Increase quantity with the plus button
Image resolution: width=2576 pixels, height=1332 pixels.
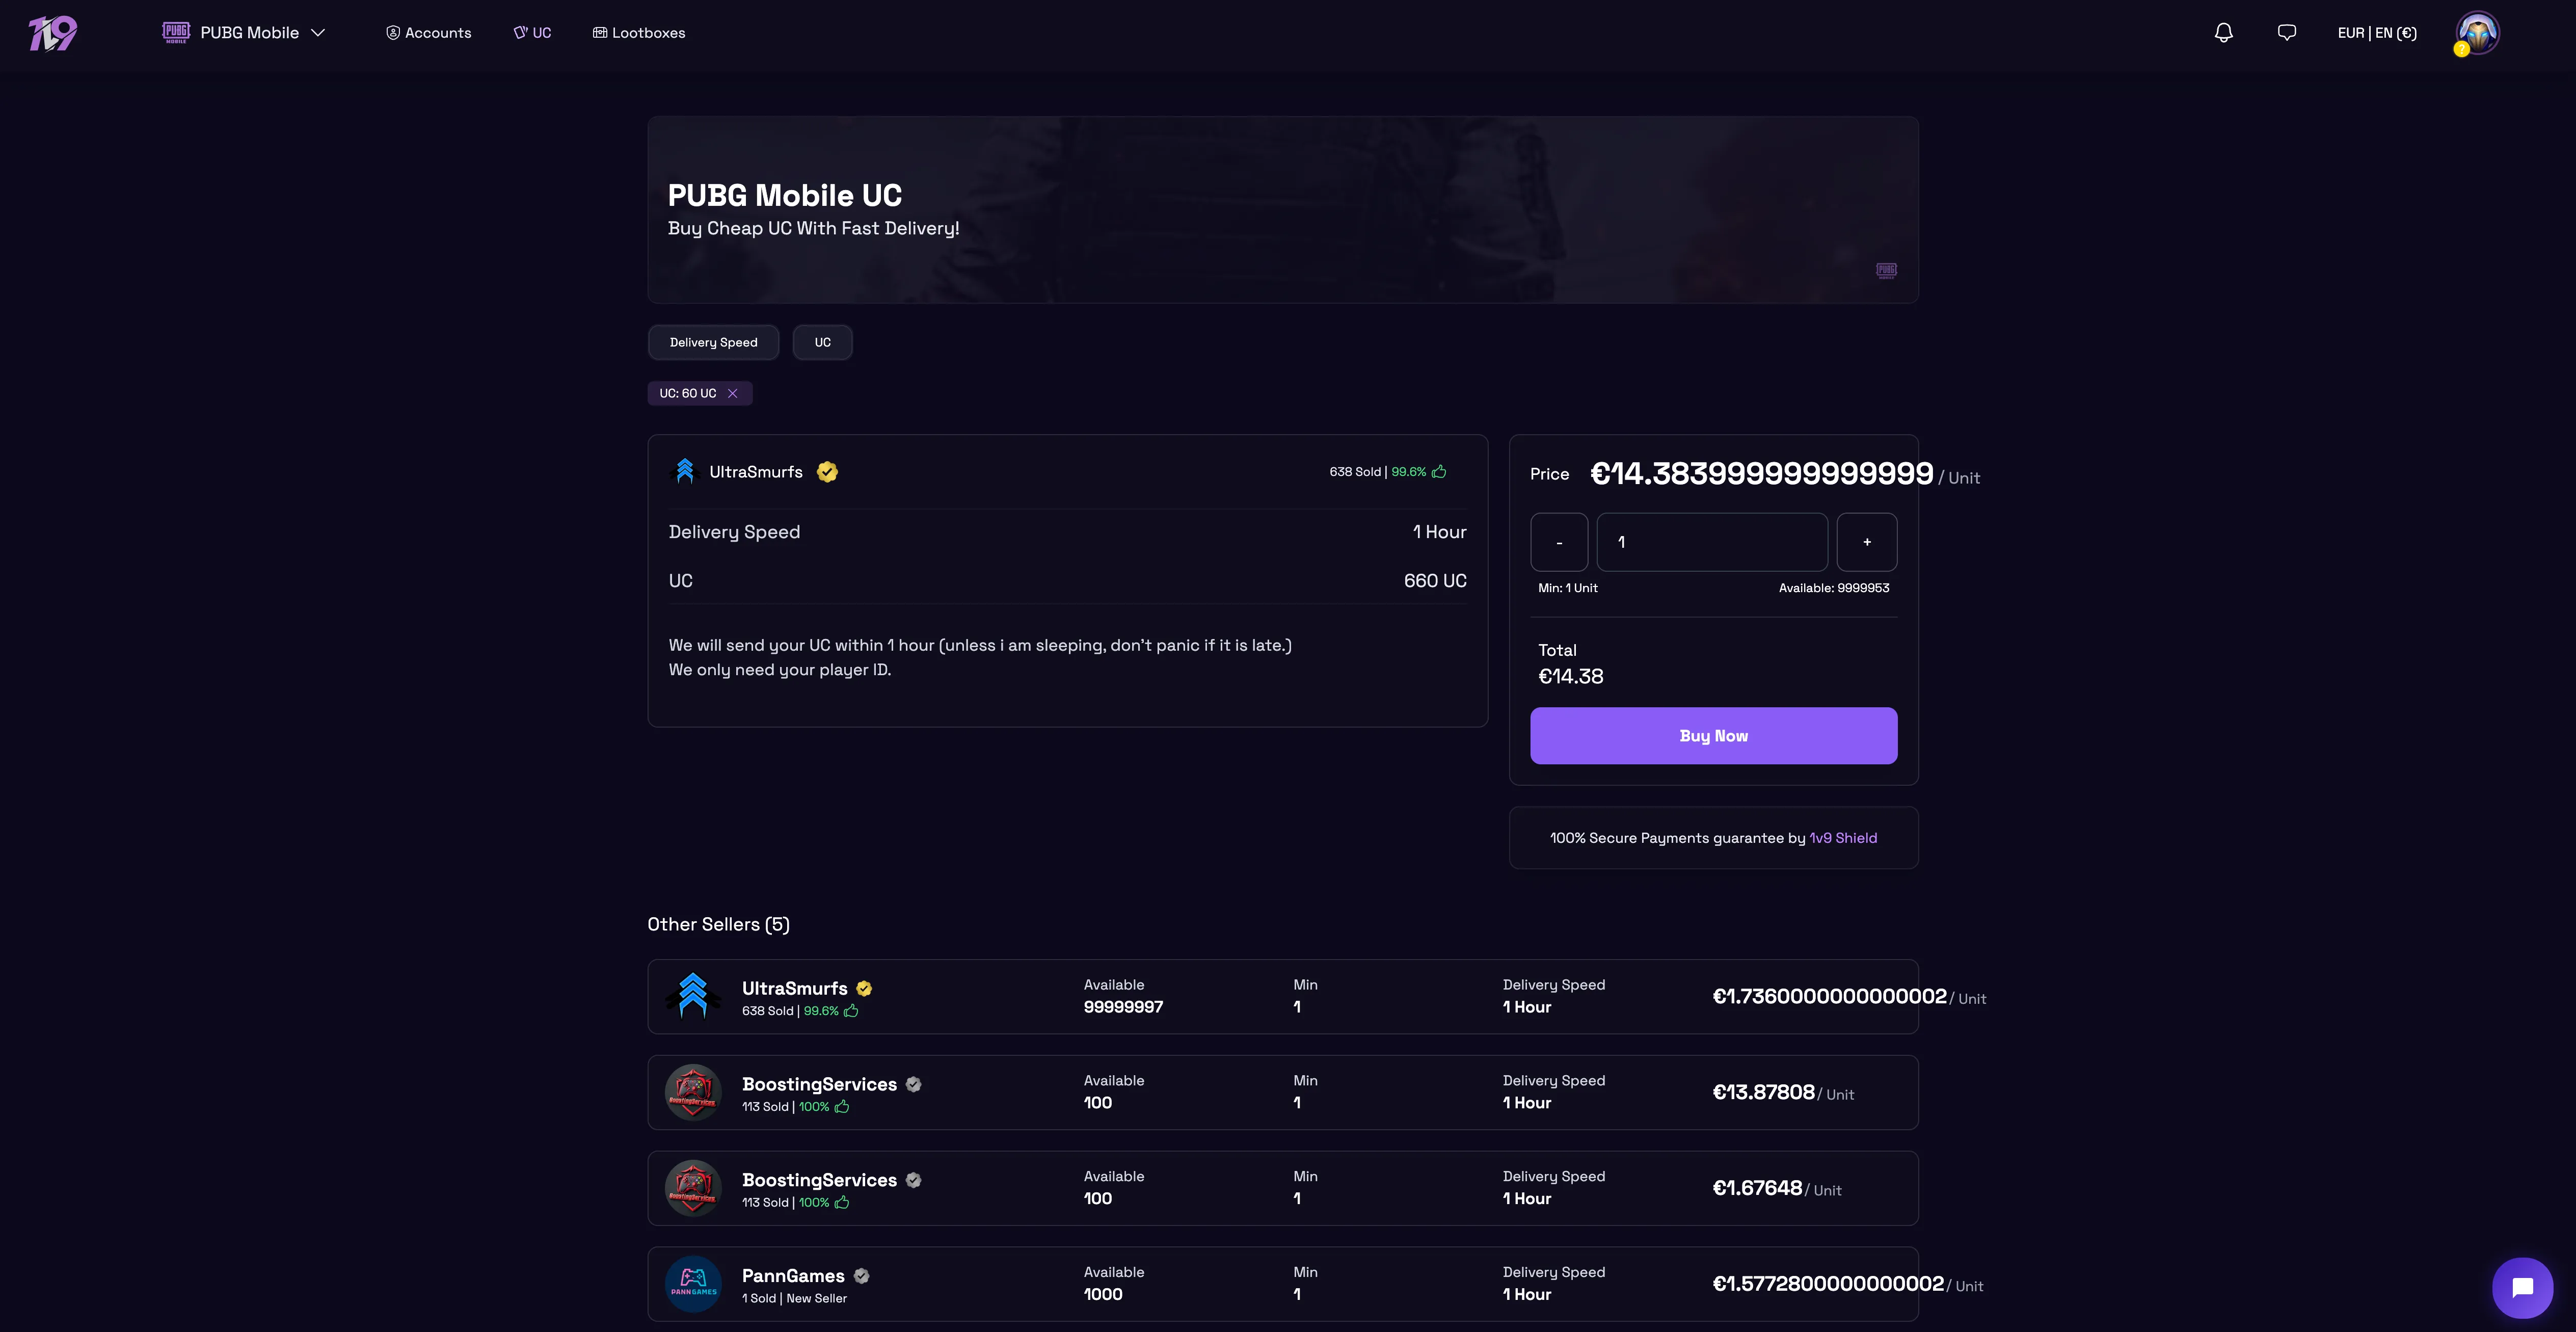click(x=1866, y=542)
